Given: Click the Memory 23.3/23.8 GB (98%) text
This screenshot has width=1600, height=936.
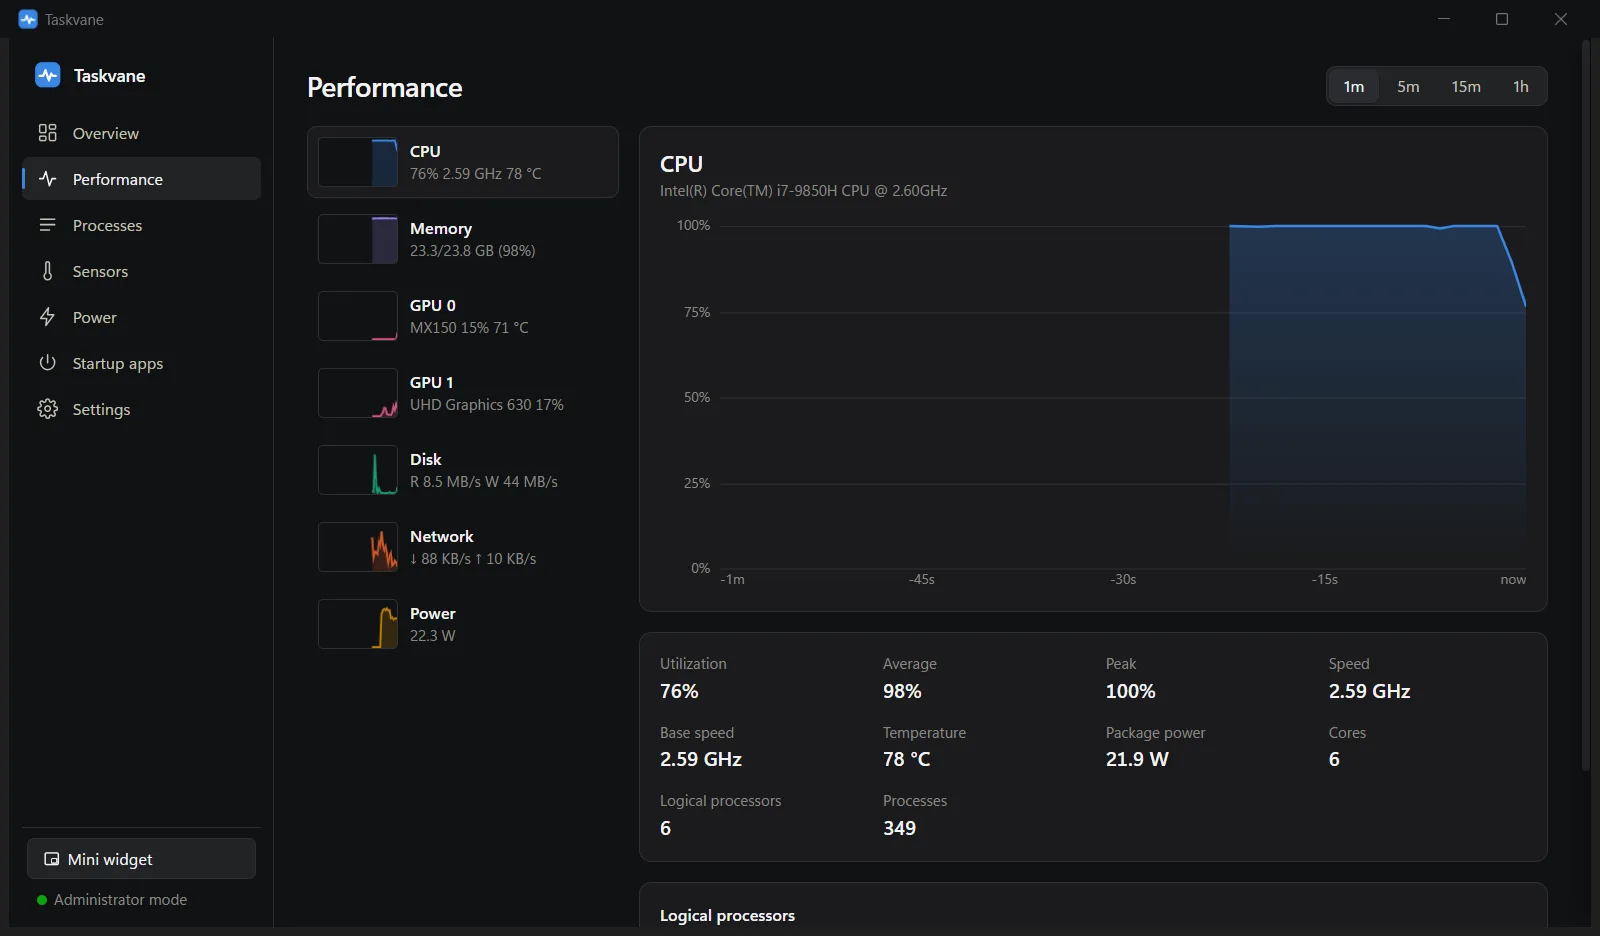Looking at the screenshot, I should coord(472,251).
